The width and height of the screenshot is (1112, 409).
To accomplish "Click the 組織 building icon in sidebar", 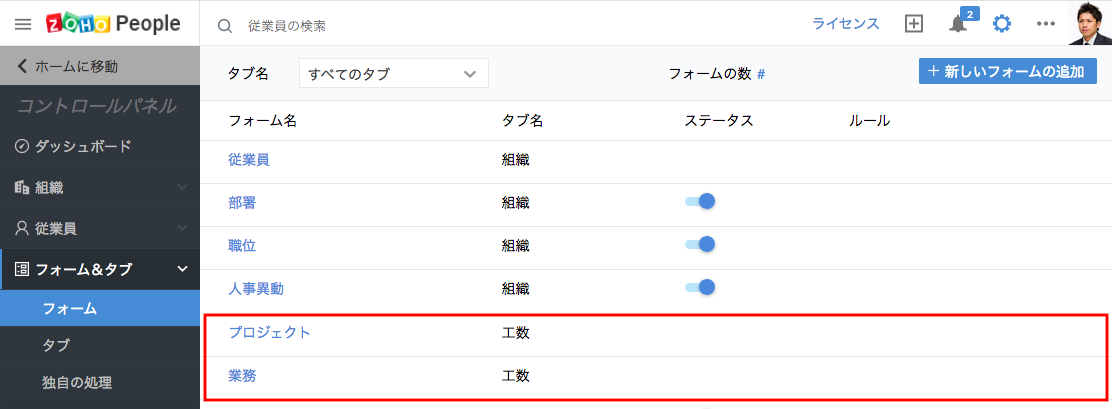I will pyautogui.click(x=21, y=188).
